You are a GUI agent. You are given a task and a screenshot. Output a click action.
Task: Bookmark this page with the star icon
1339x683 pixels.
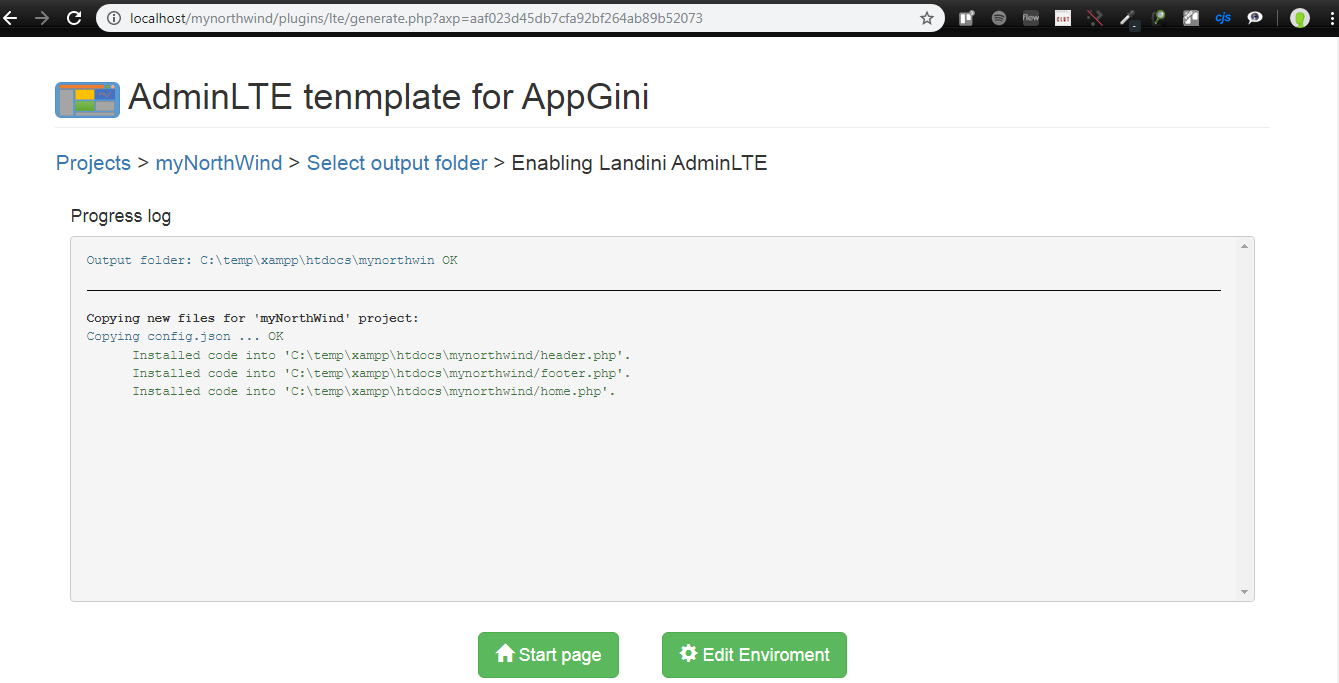927,18
